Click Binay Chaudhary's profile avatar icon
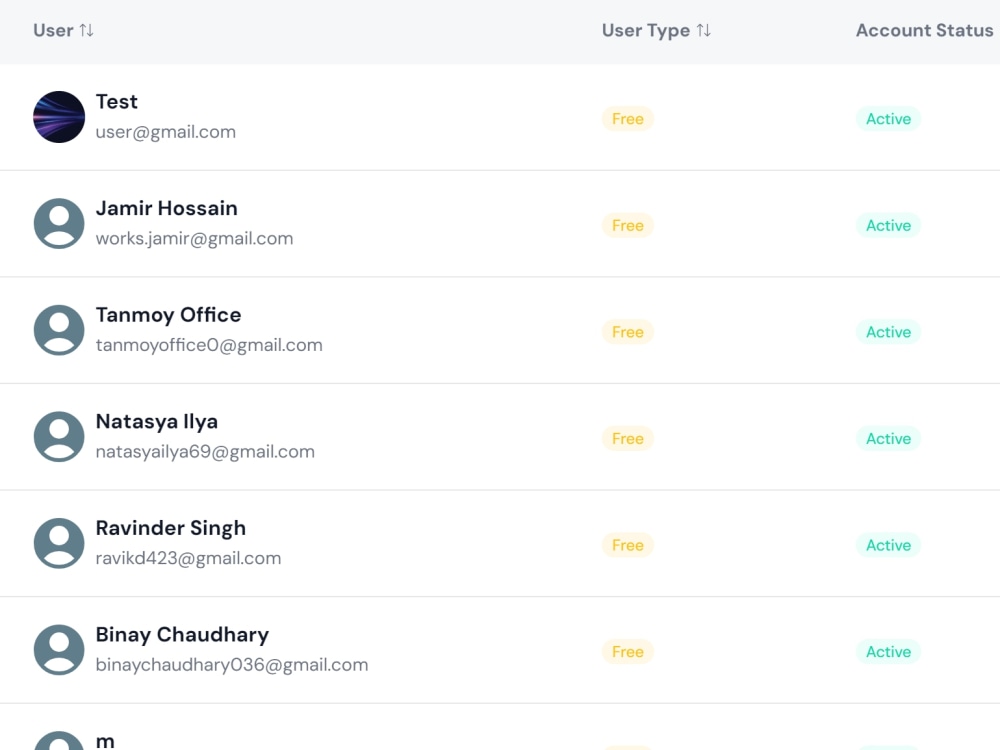Screen dimensions: 1000x750 tap(59, 649)
